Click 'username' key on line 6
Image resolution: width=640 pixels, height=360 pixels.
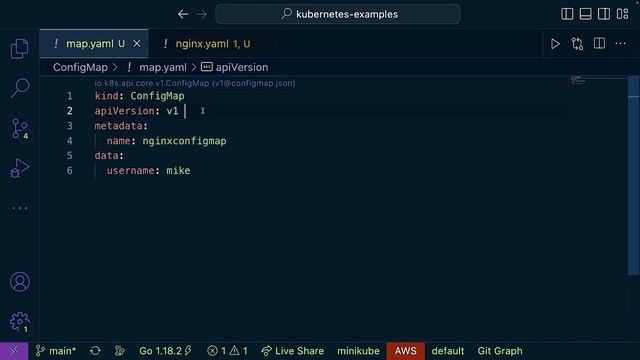pyautogui.click(x=131, y=171)
